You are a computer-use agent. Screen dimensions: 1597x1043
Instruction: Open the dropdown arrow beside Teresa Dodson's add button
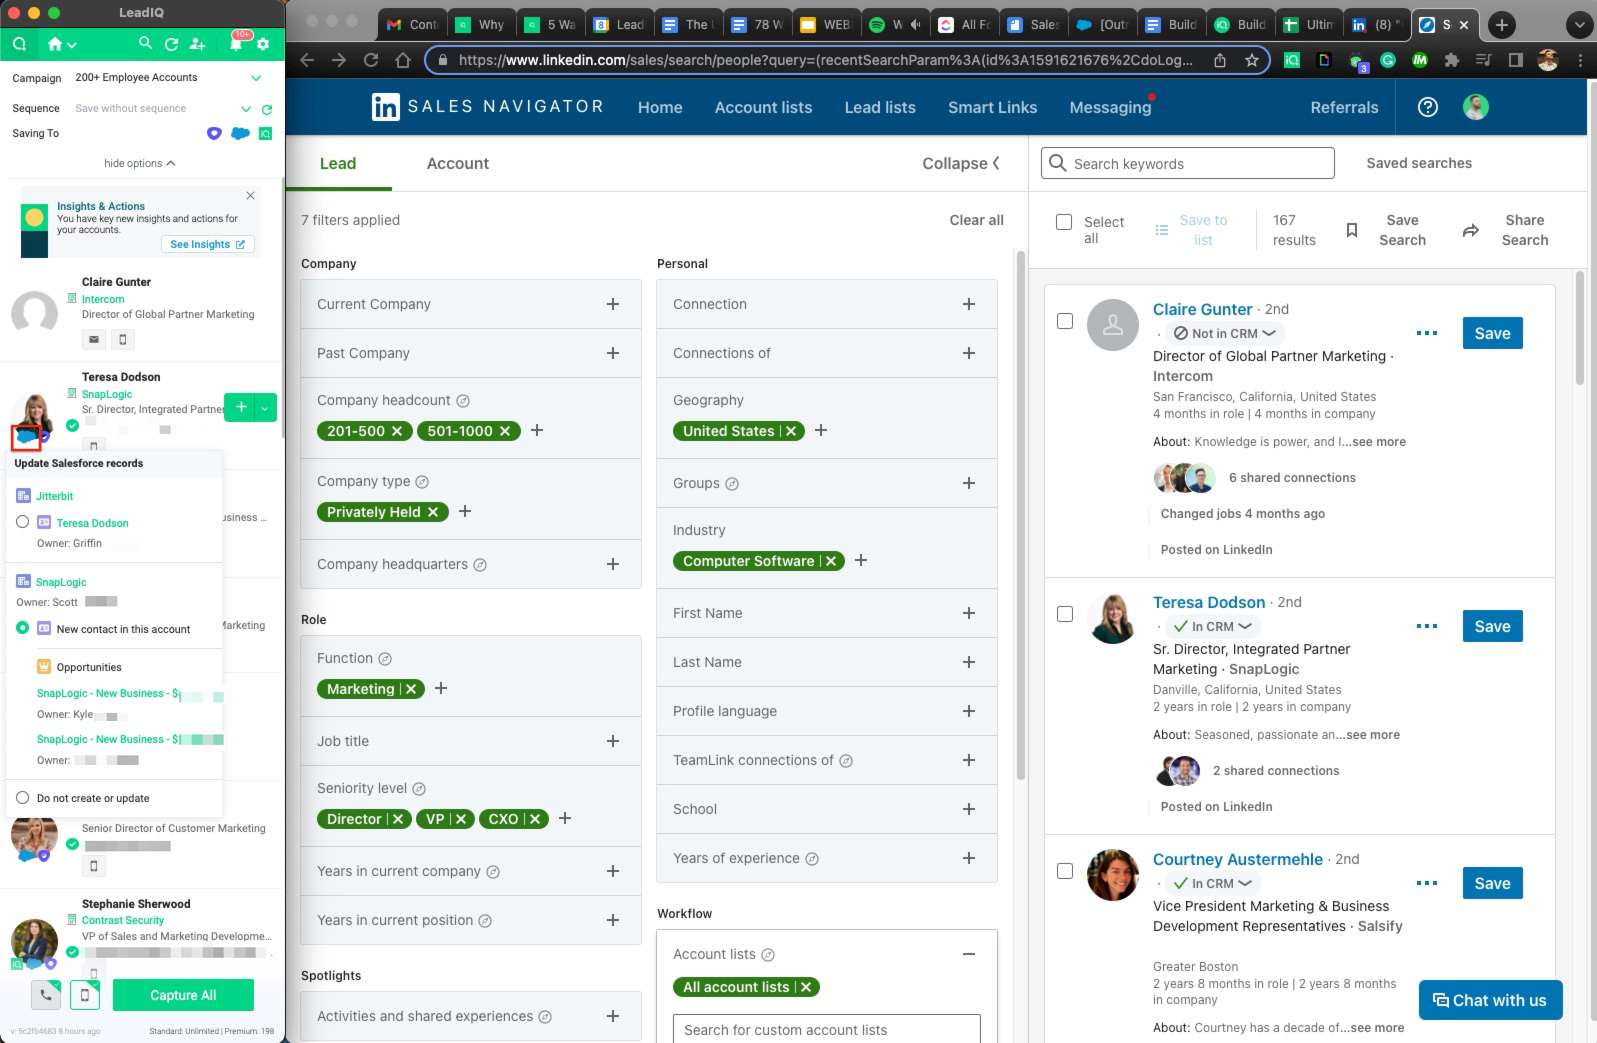click(x=265, y=407)
